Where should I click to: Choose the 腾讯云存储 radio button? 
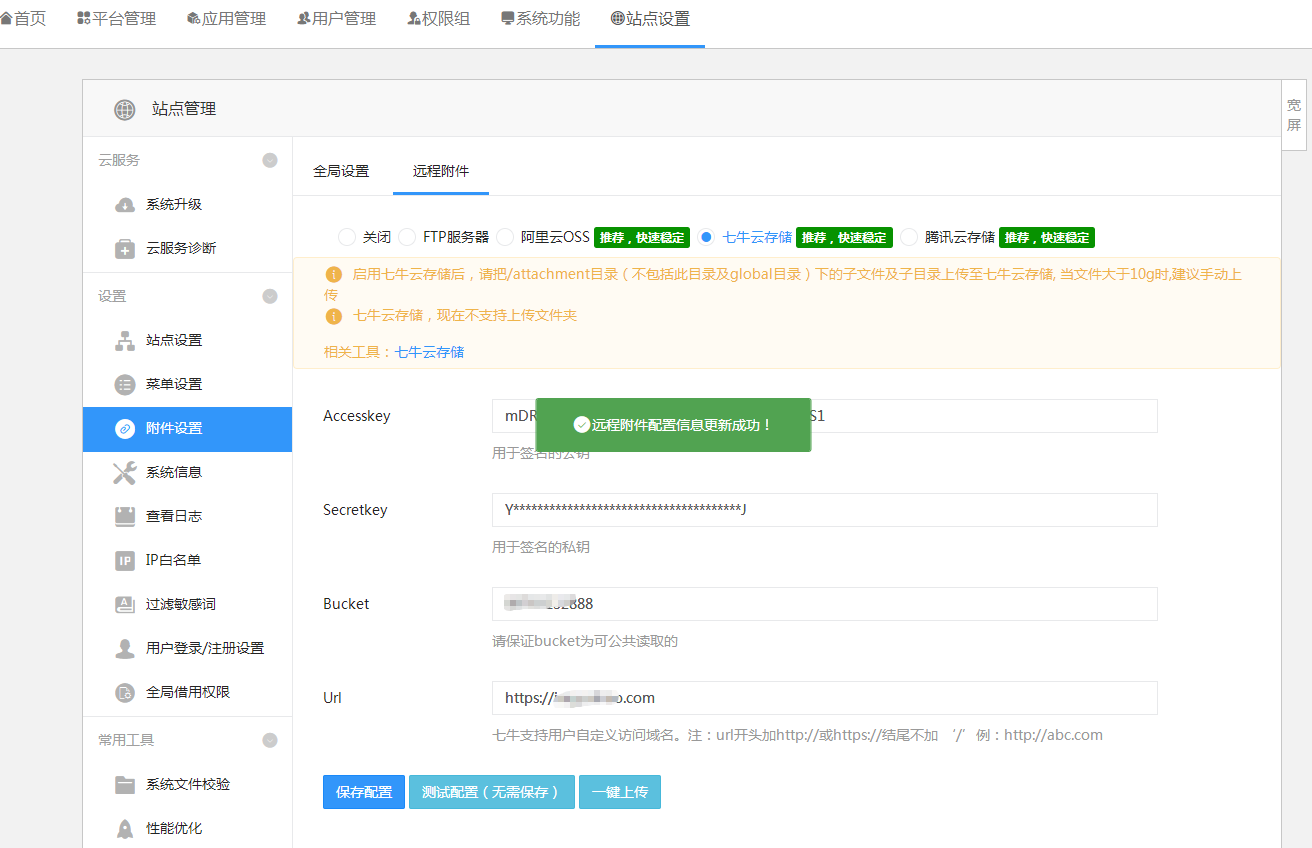point(908,237)
